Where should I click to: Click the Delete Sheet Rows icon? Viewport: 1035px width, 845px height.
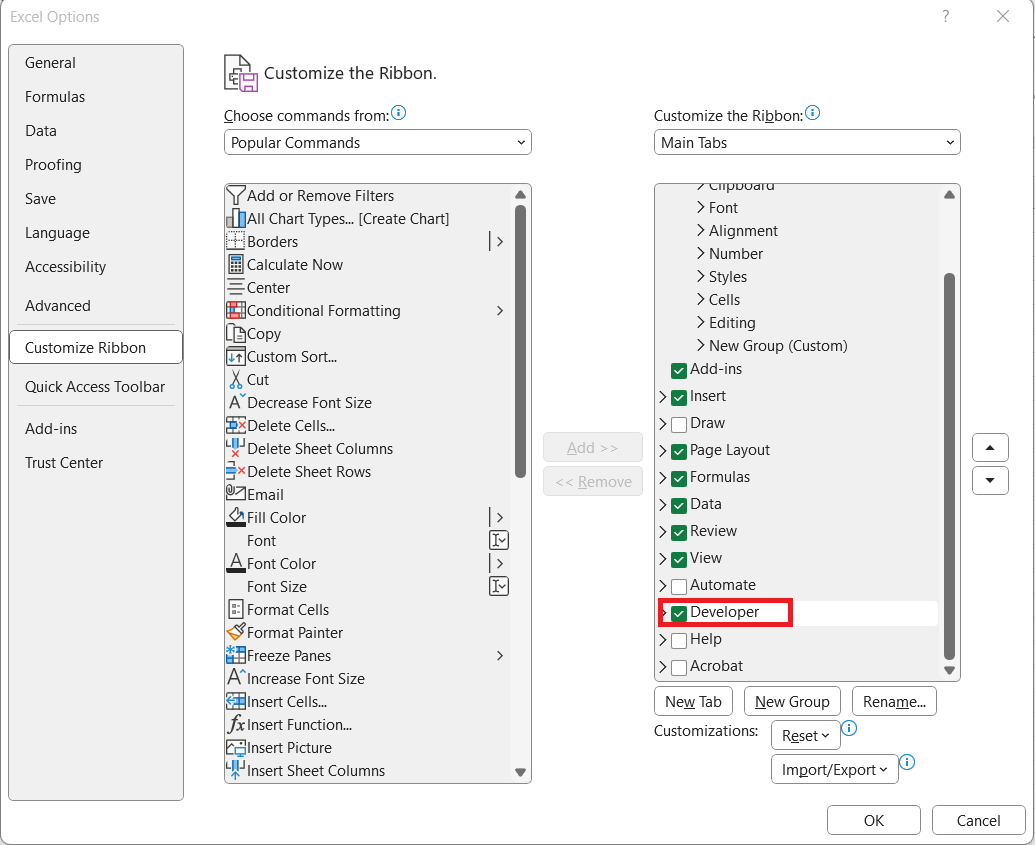coord(236,471)
